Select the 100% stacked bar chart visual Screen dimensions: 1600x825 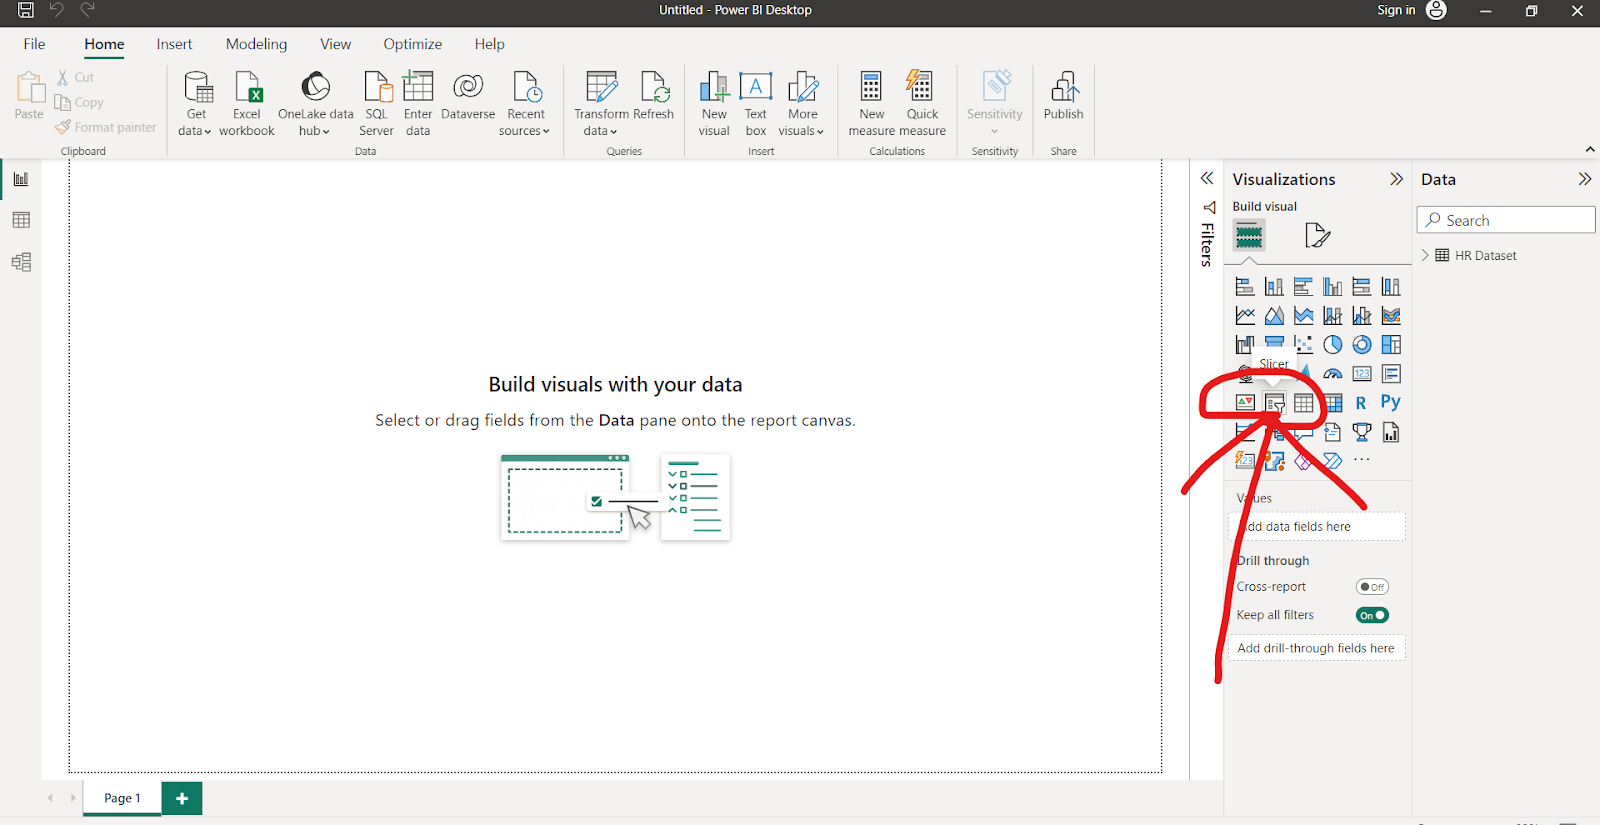1362,287
